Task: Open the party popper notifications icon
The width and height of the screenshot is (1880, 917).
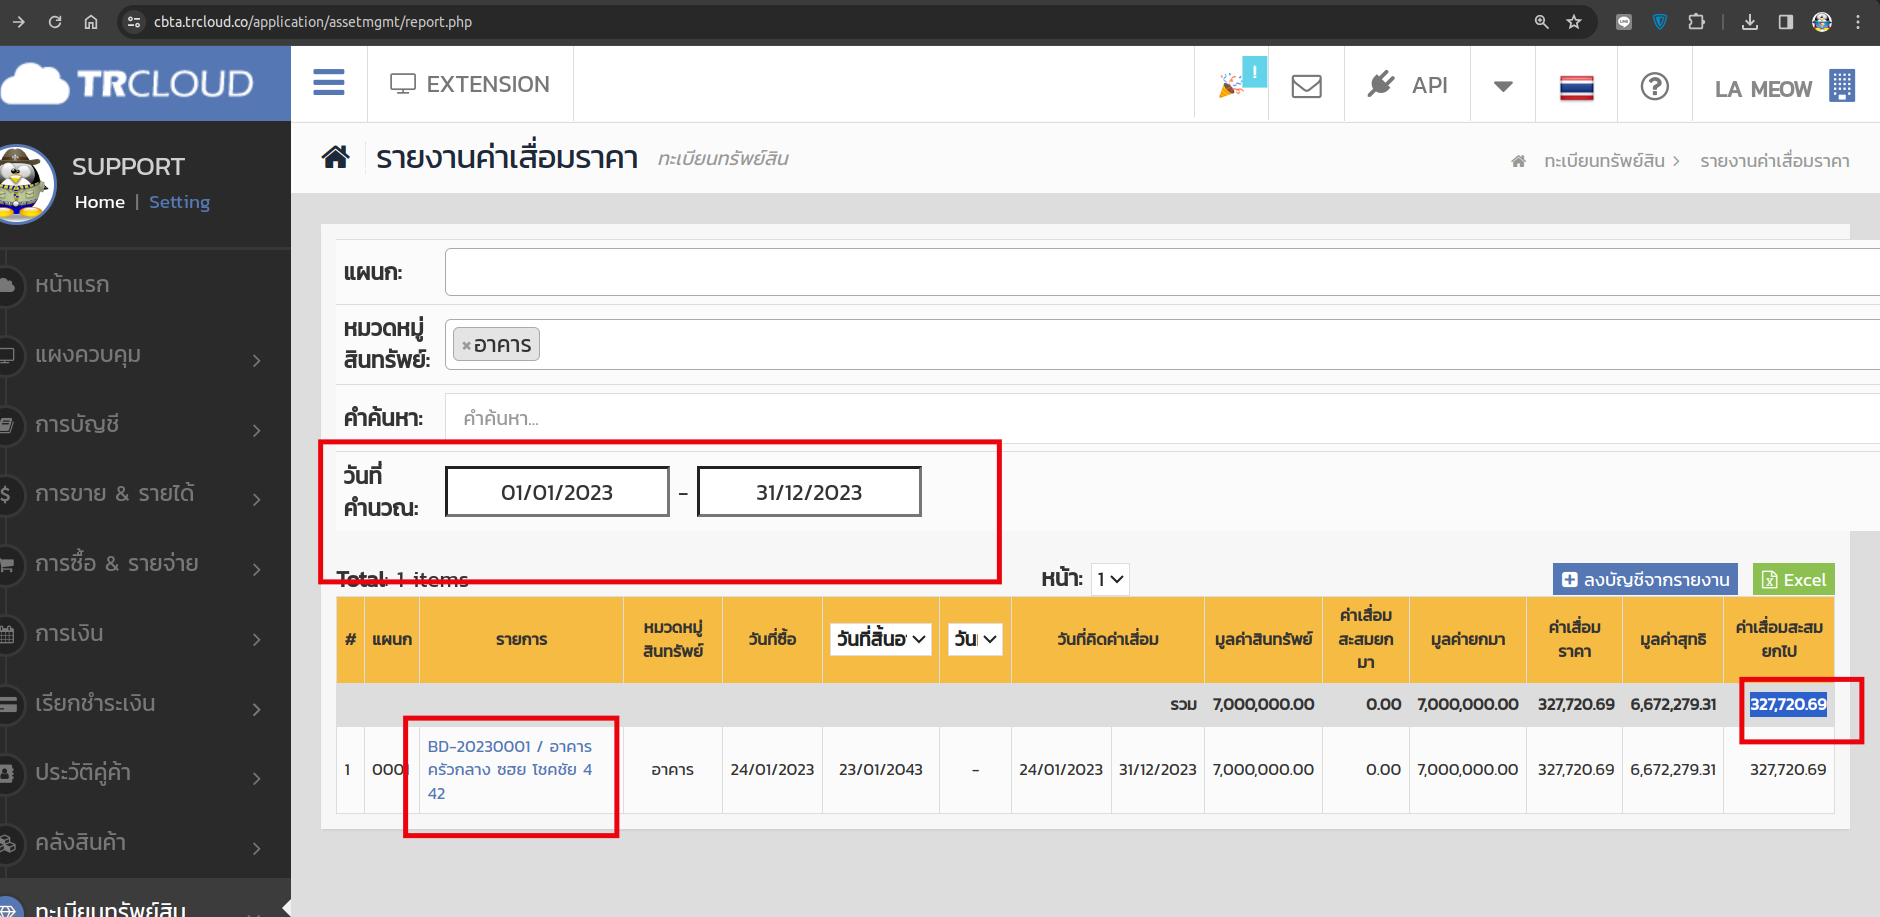Action: tap(1231, 85)
